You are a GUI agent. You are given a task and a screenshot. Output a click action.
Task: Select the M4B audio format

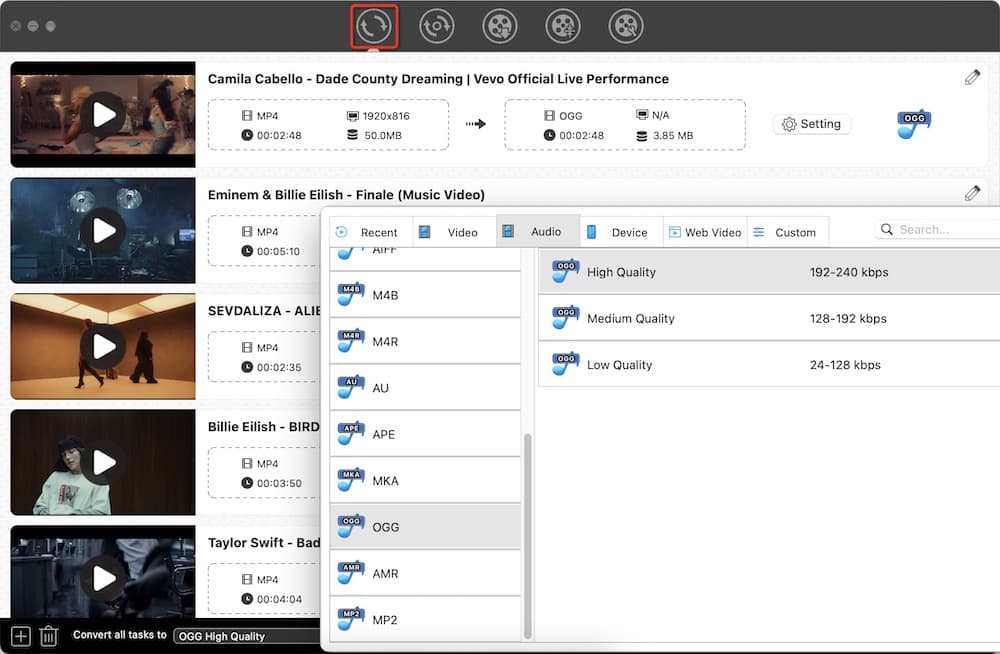[x=425, y=295]
